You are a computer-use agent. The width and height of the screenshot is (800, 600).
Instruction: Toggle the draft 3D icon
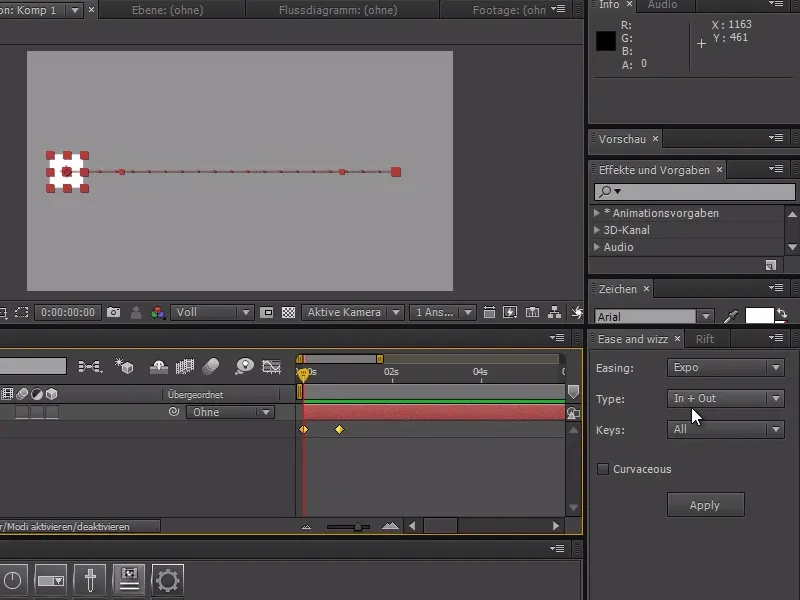tap(124, 366)
